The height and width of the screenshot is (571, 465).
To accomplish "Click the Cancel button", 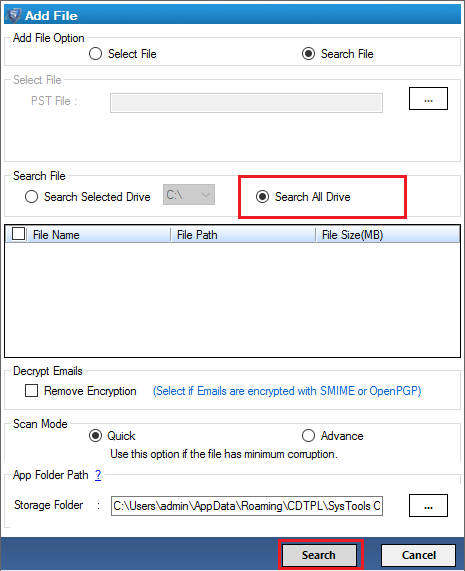I will pyautogui.click(x=418, y=555).
